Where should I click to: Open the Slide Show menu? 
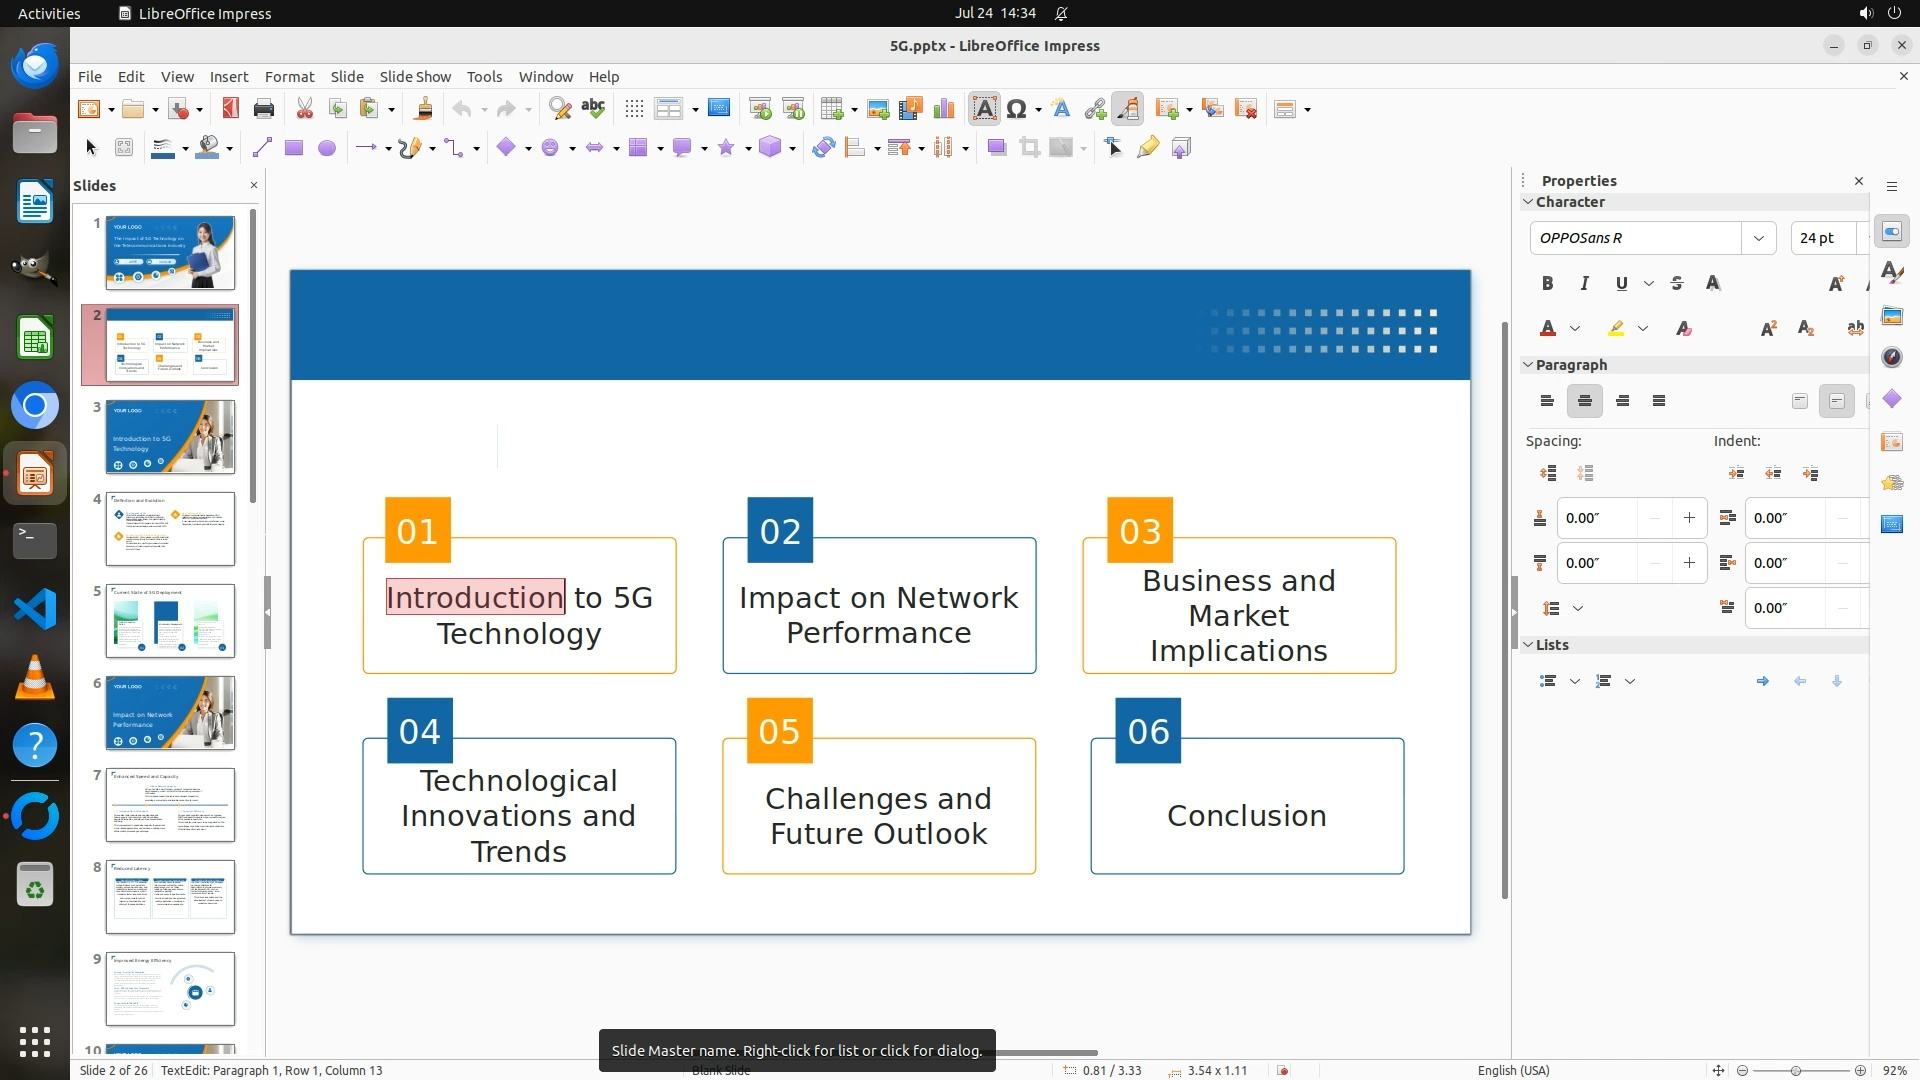[414, 76]
